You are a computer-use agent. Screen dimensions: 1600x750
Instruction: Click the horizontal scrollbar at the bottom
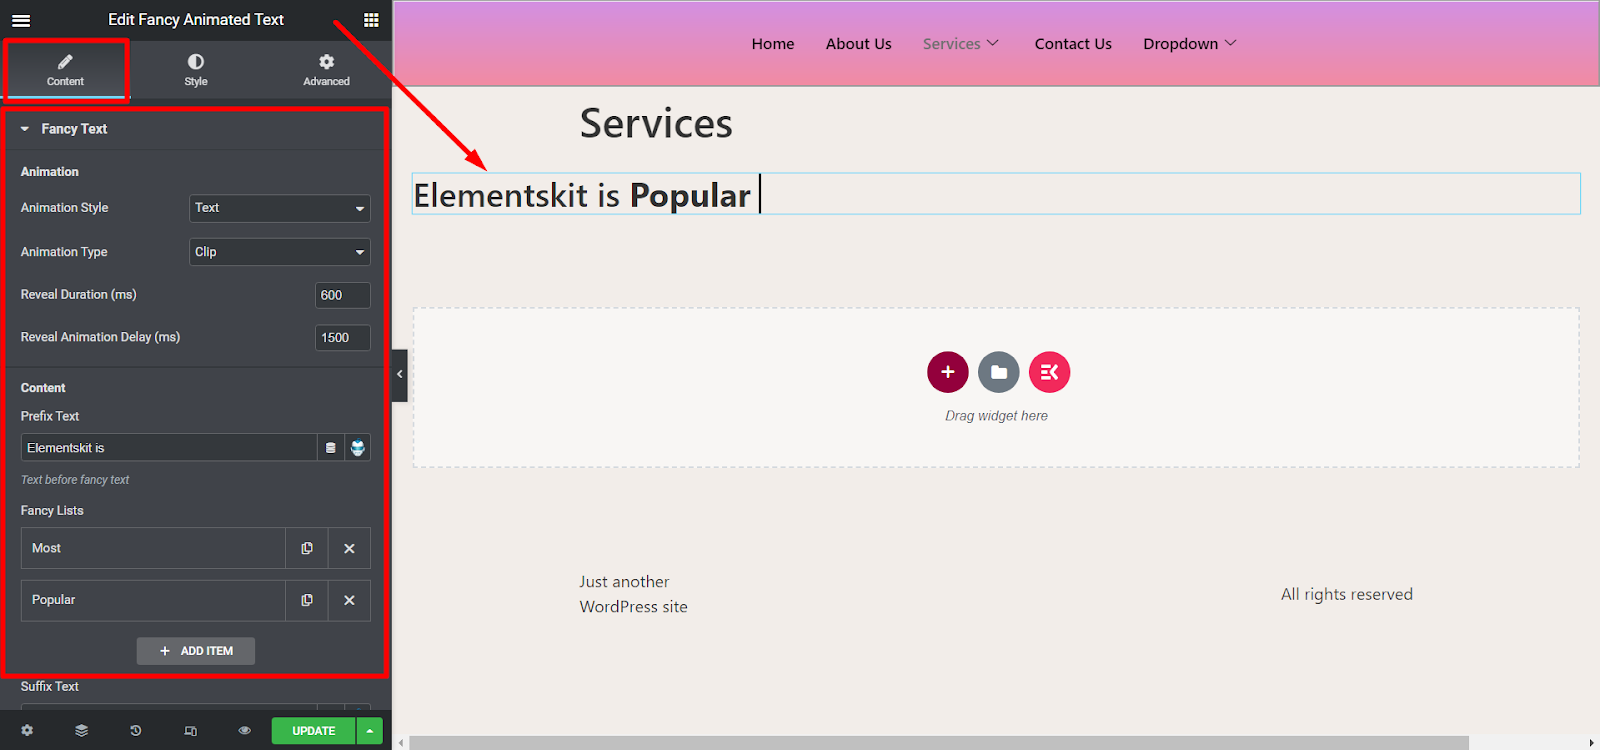[x=938, y=743]
